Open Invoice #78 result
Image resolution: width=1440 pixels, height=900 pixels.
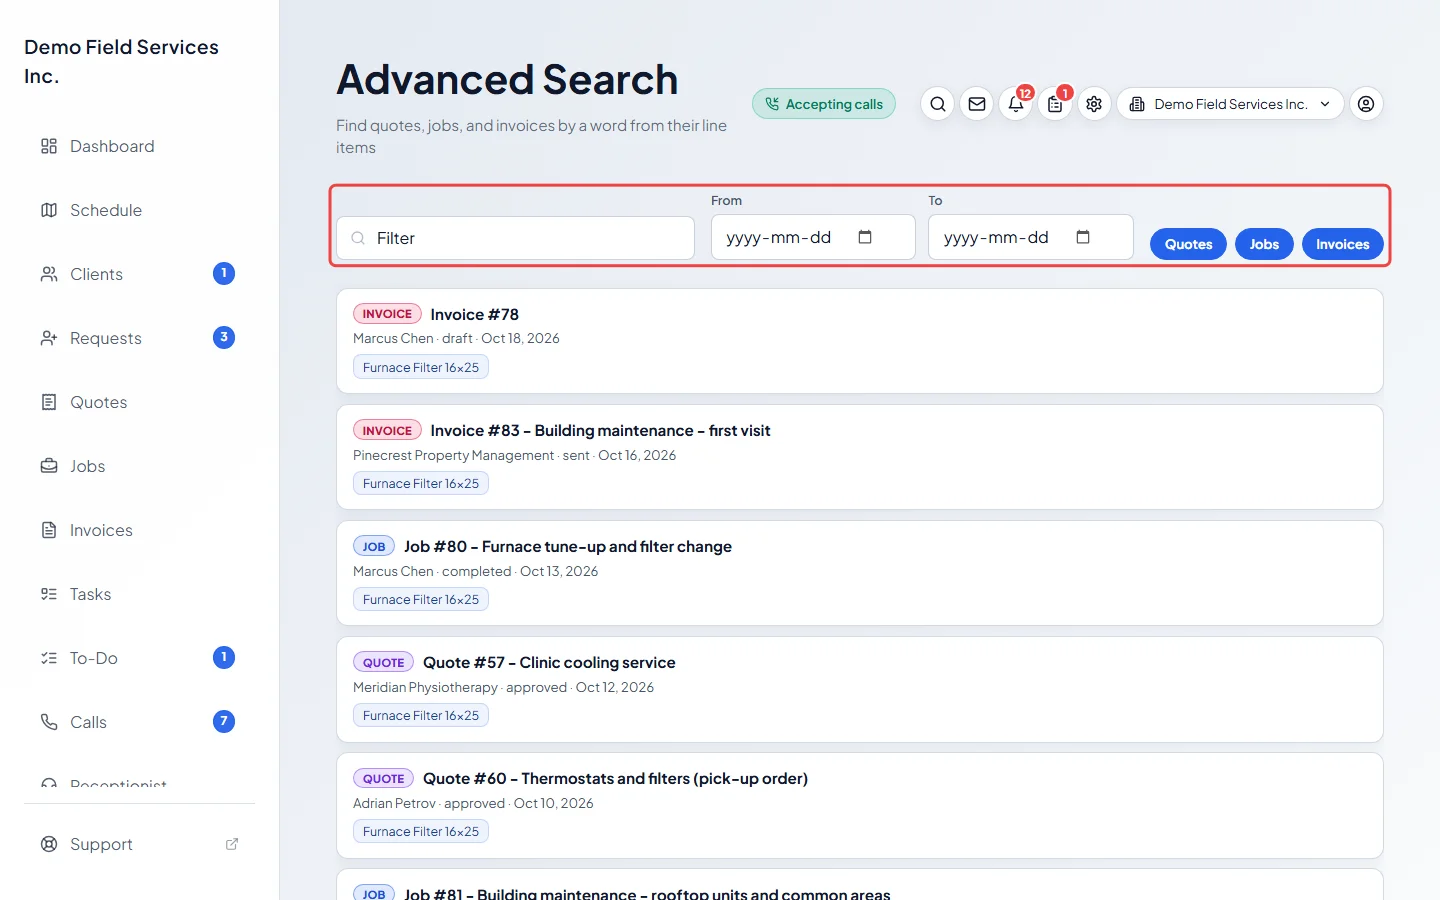[x=860, y=341]
